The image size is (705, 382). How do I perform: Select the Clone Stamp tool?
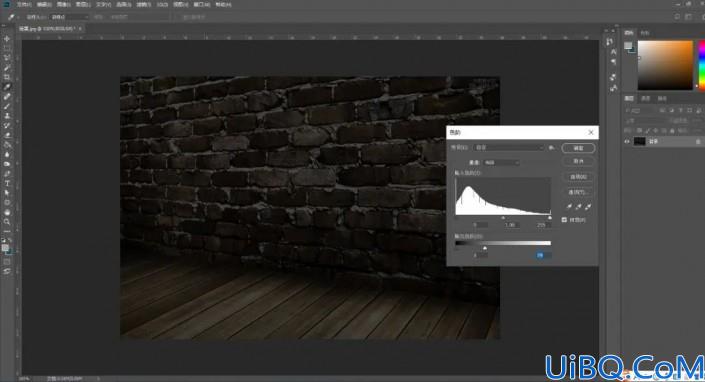click(7, 116)
